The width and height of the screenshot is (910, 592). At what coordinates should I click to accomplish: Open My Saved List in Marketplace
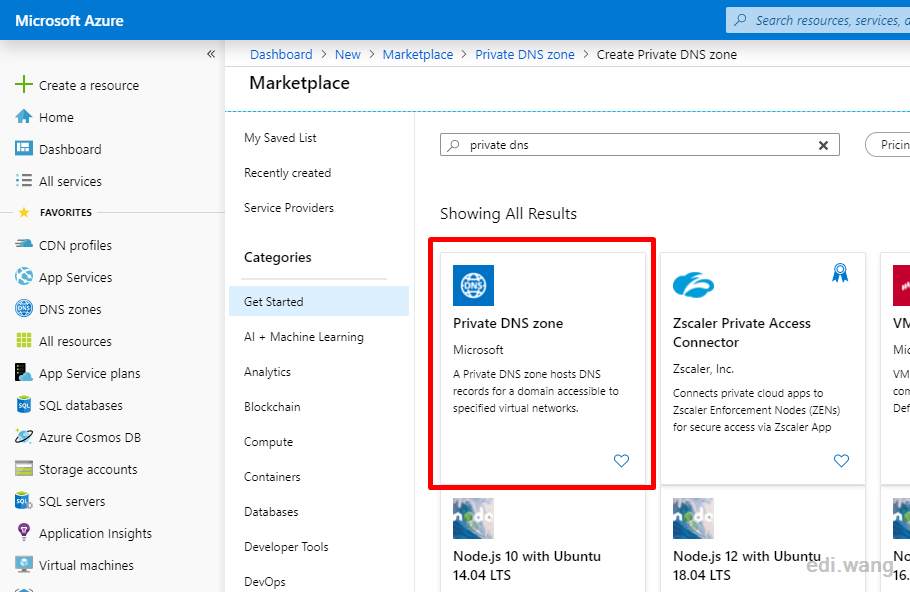coord(280,138)
